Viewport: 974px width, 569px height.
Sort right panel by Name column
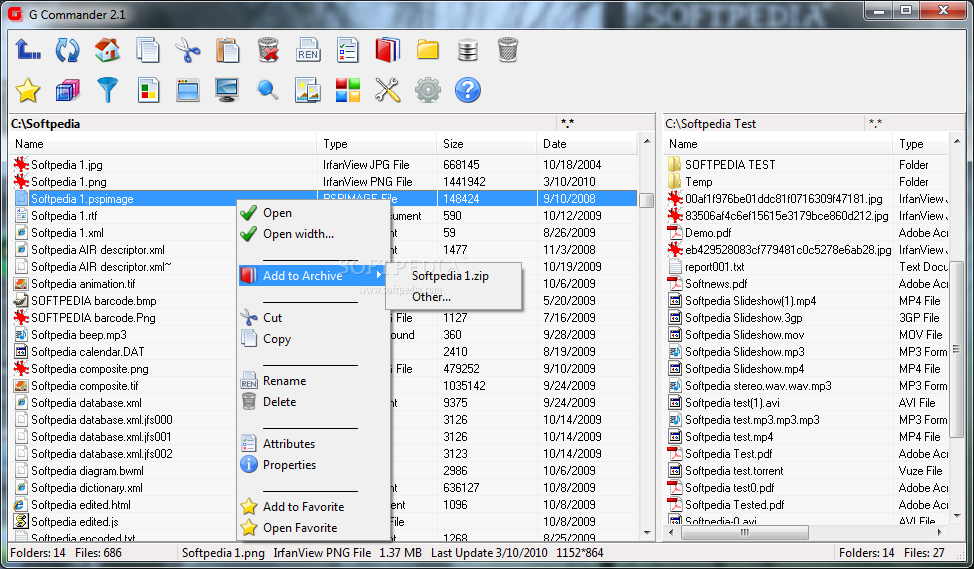pyautogui.click(x=778, y=144)
